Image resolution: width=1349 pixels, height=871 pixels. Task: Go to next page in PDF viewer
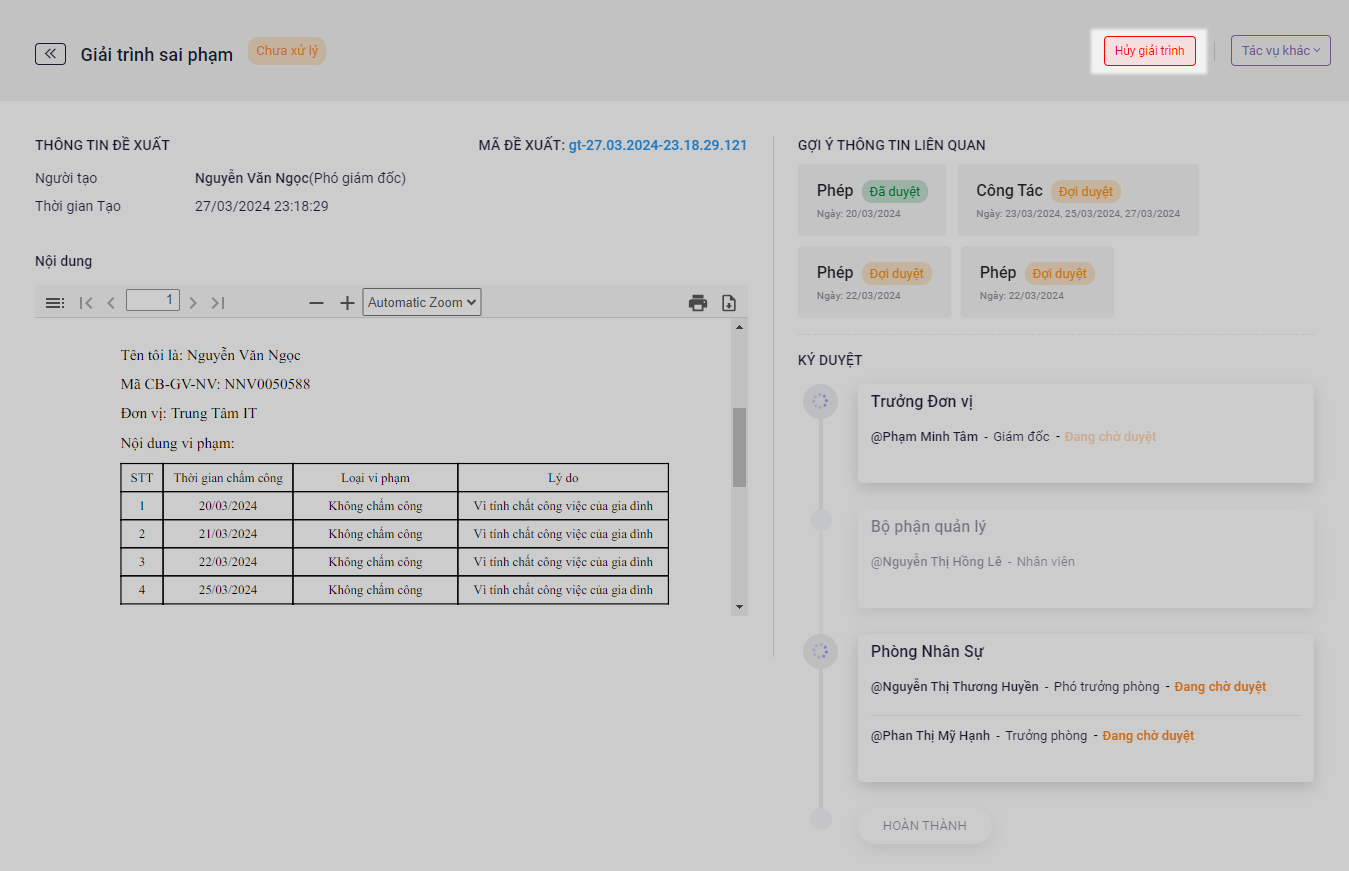(193, 303)
